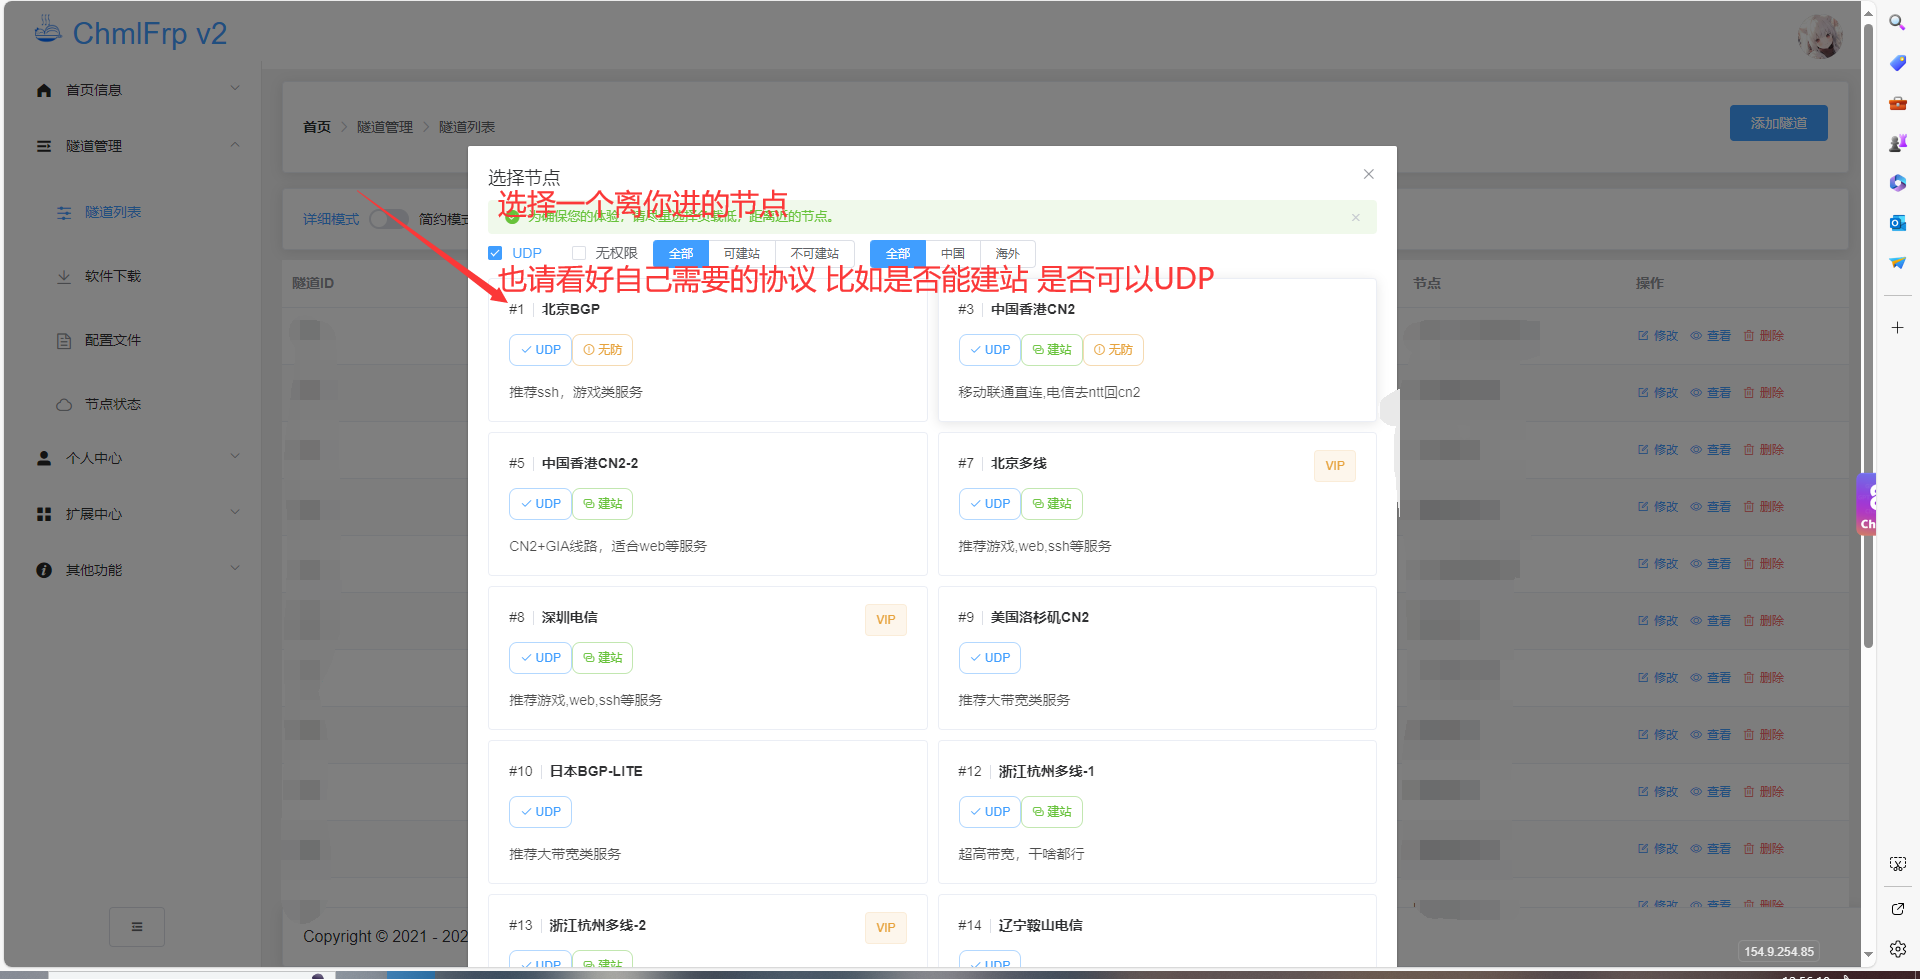
Task: Open the browser sidebar games chess icon
Action: pyautogui.click(x=1897, y=142)
